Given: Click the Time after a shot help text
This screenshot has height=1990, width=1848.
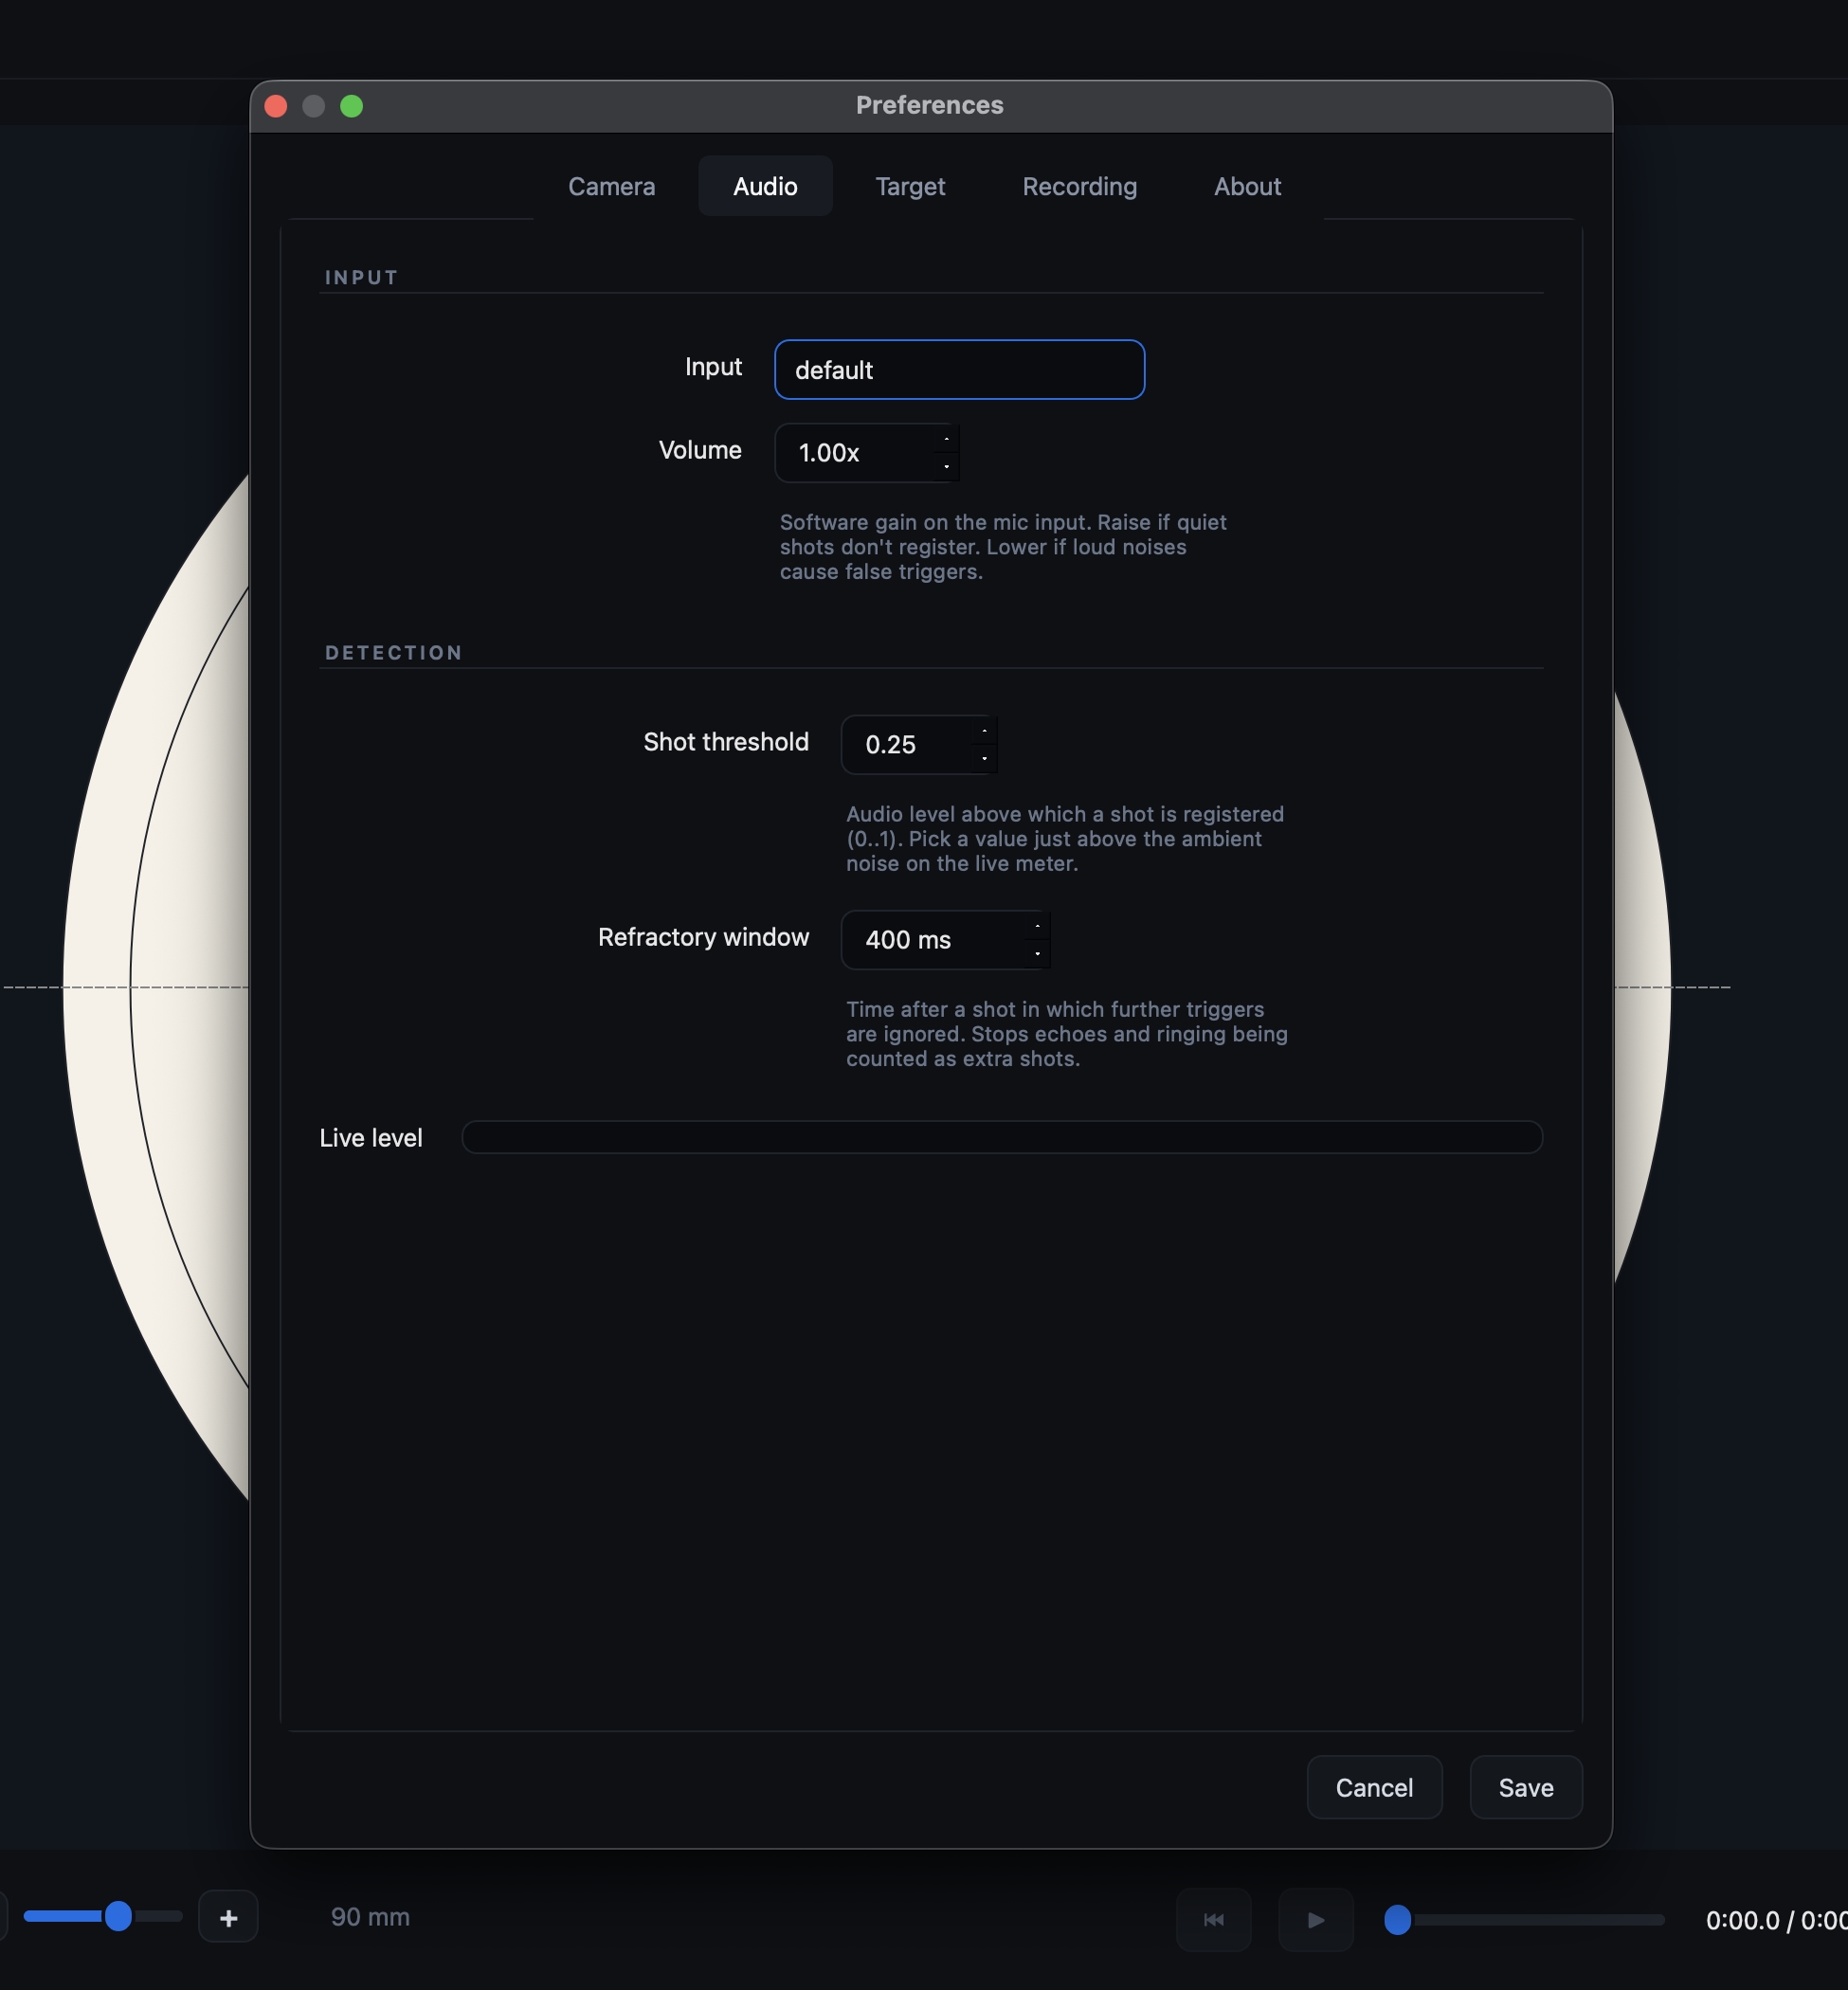Looking at the screenshot, I should (x=1067, y=1034).
